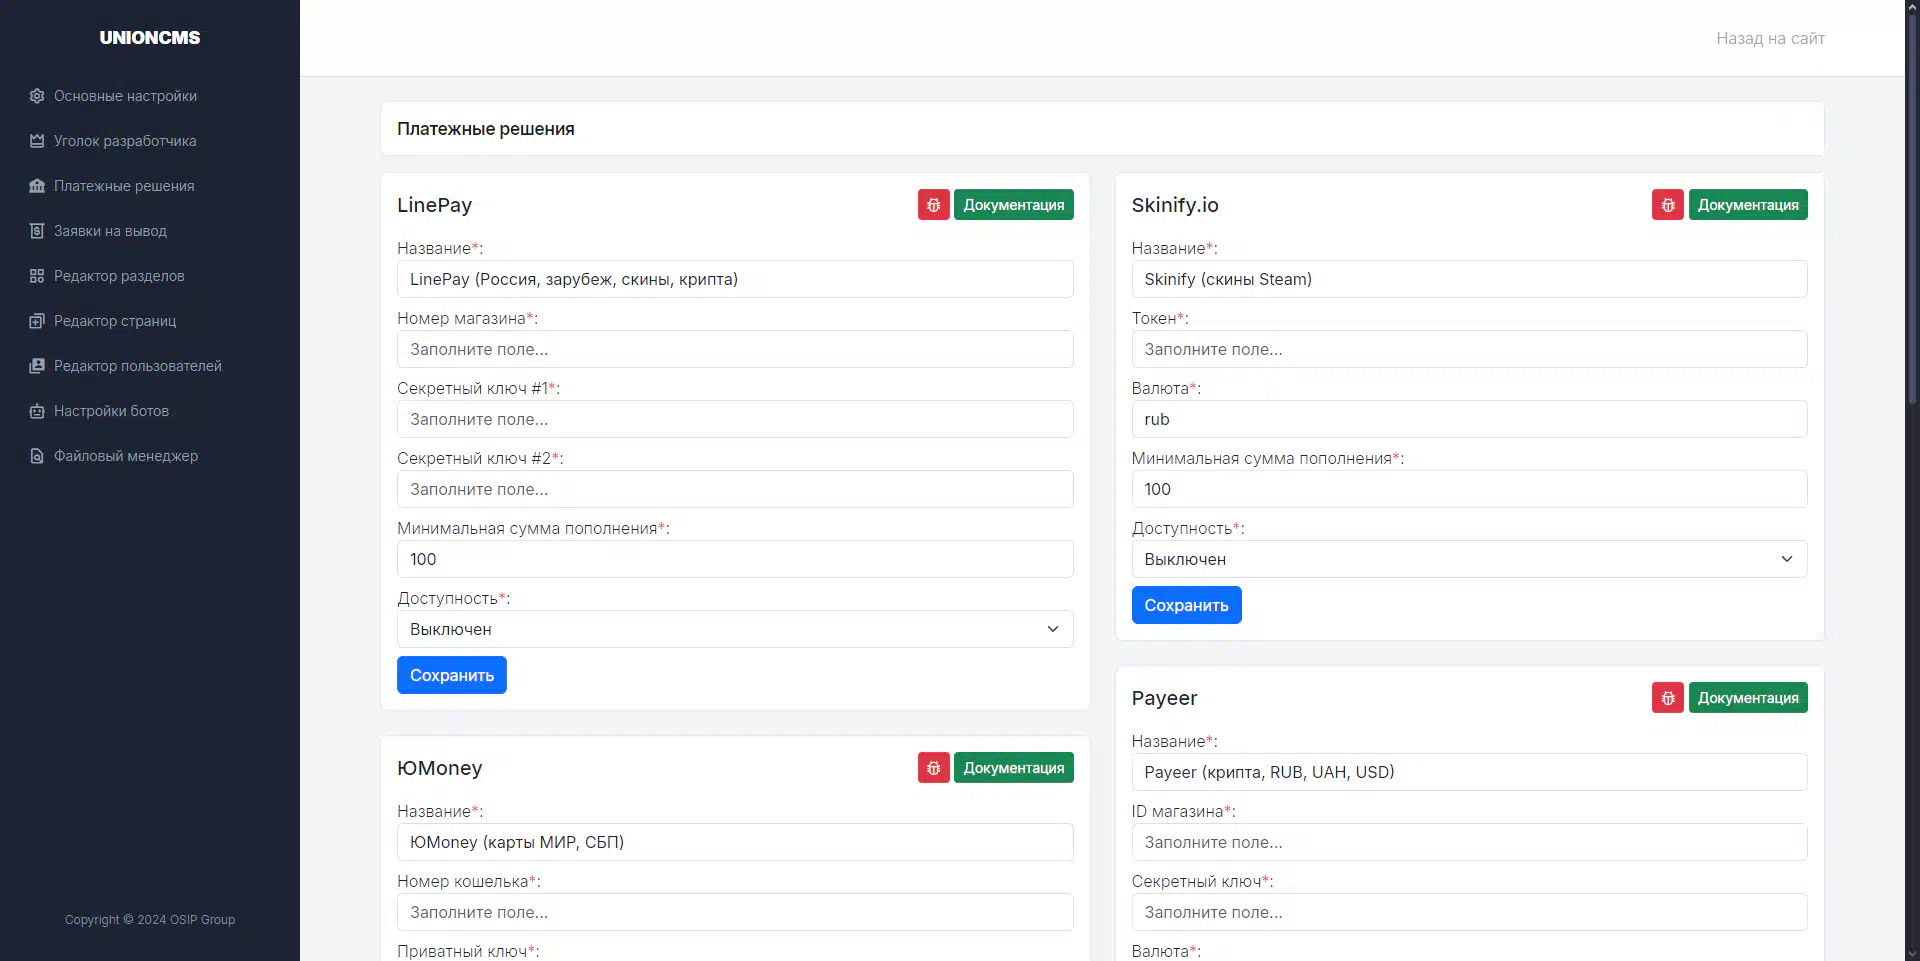The width and height of the screenshot is (1920, 961).
Task: Click the red bug button for LinePay
Action: (934, 205)
